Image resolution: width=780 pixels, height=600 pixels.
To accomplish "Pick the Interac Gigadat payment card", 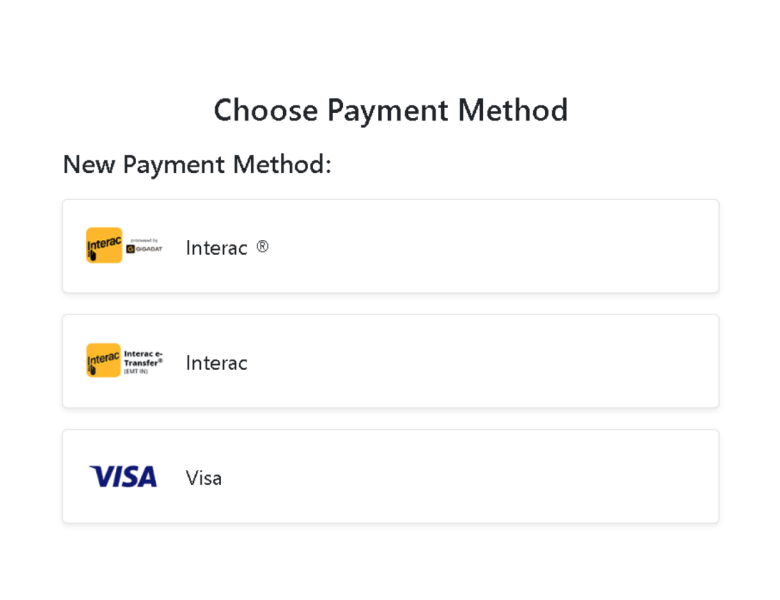I will pyautogui.click(x=450, y=246).
